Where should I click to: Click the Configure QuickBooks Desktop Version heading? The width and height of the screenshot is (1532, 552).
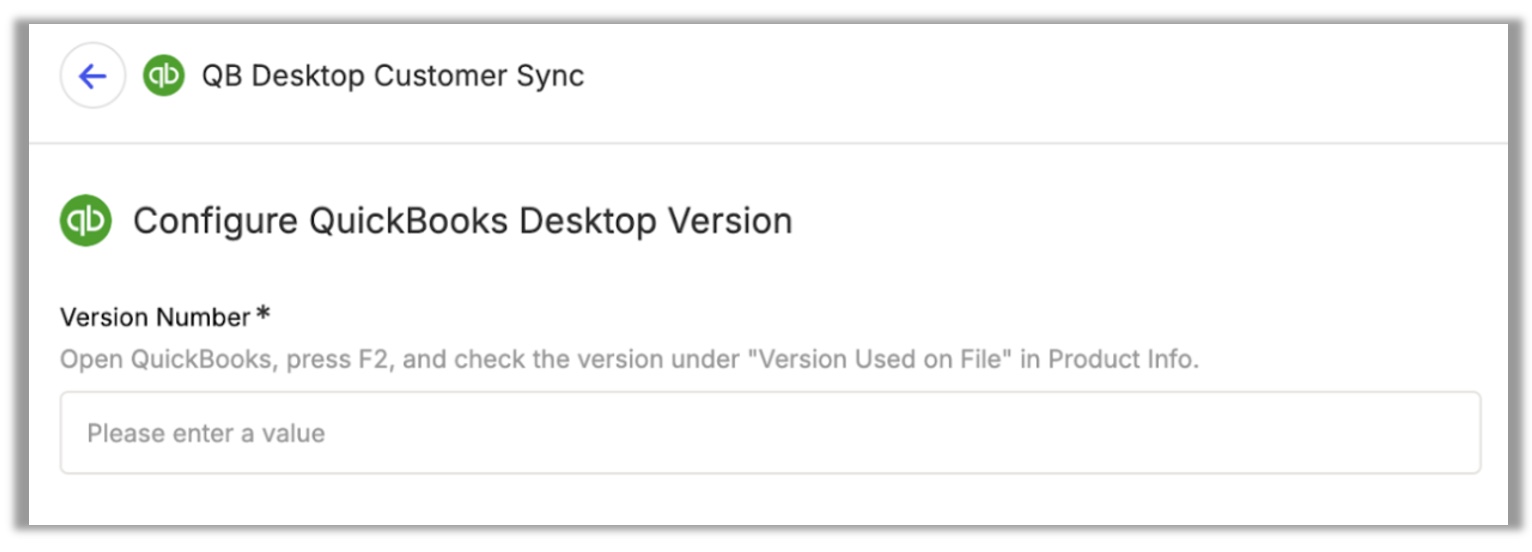[x=462, y=221]
